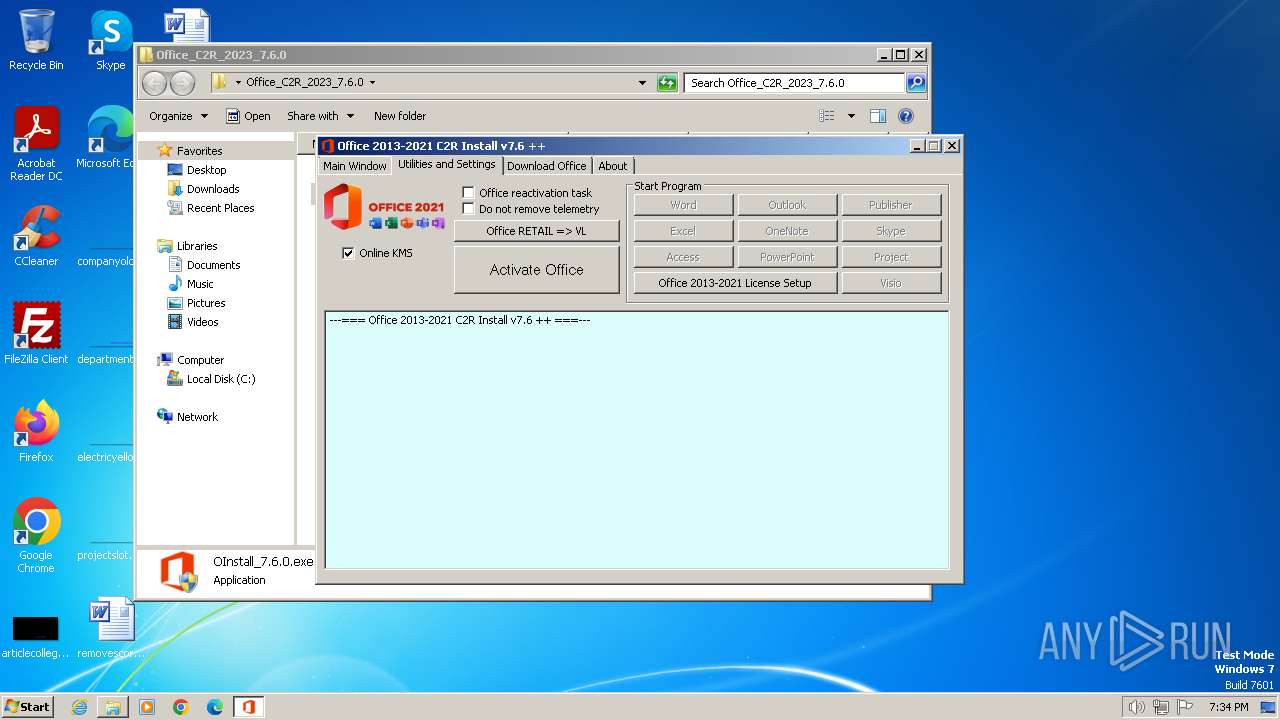Open Local Disk (C:) in navigation pane
This screenshot has width=1280, height=720.
221,379
